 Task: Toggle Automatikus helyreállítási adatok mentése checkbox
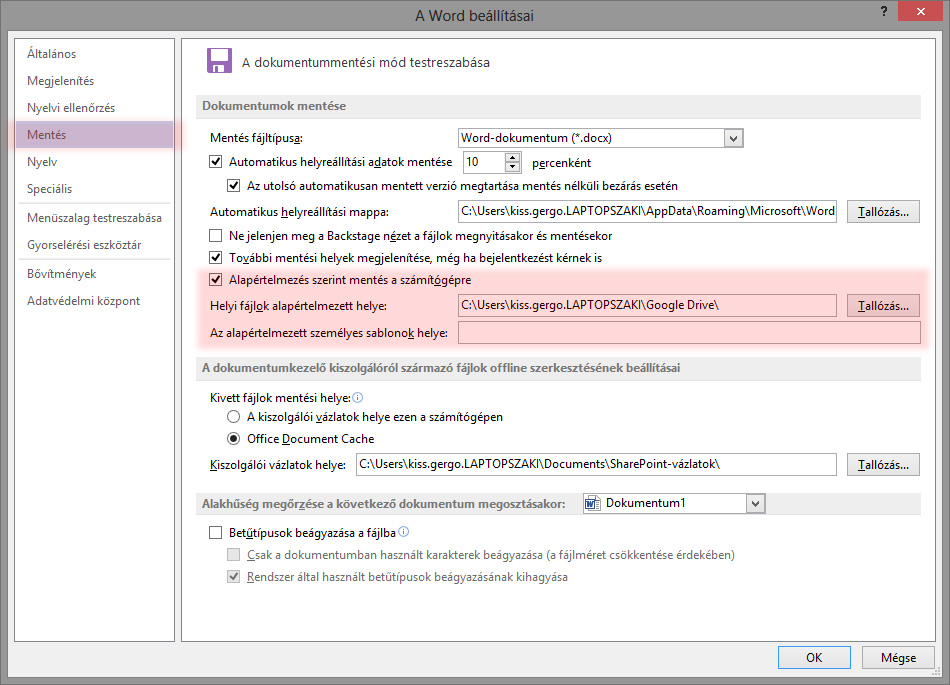(216, 162)
